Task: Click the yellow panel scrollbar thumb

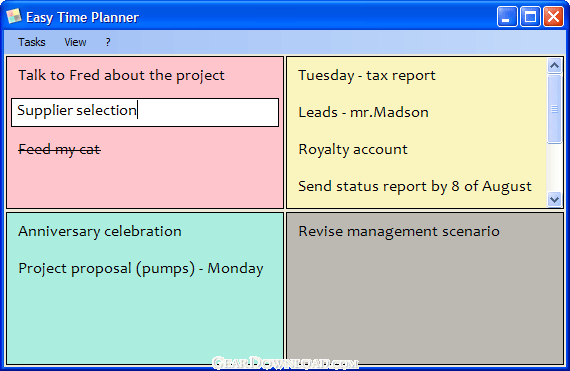Action: pos(554,109)
